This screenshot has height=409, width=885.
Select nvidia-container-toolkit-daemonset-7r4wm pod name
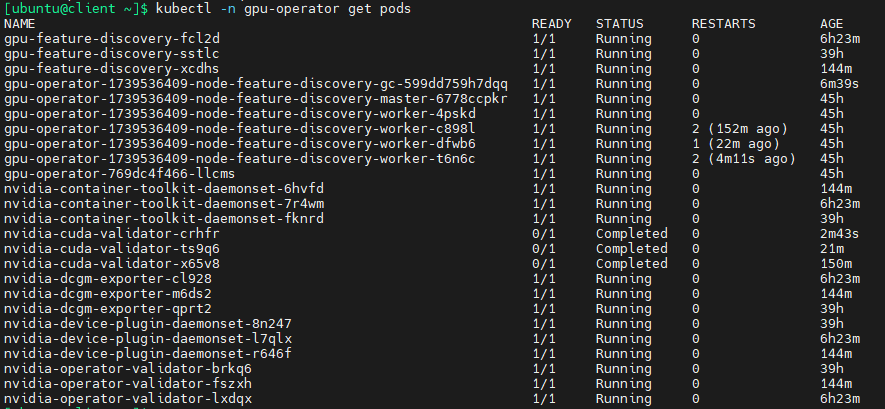164,204
